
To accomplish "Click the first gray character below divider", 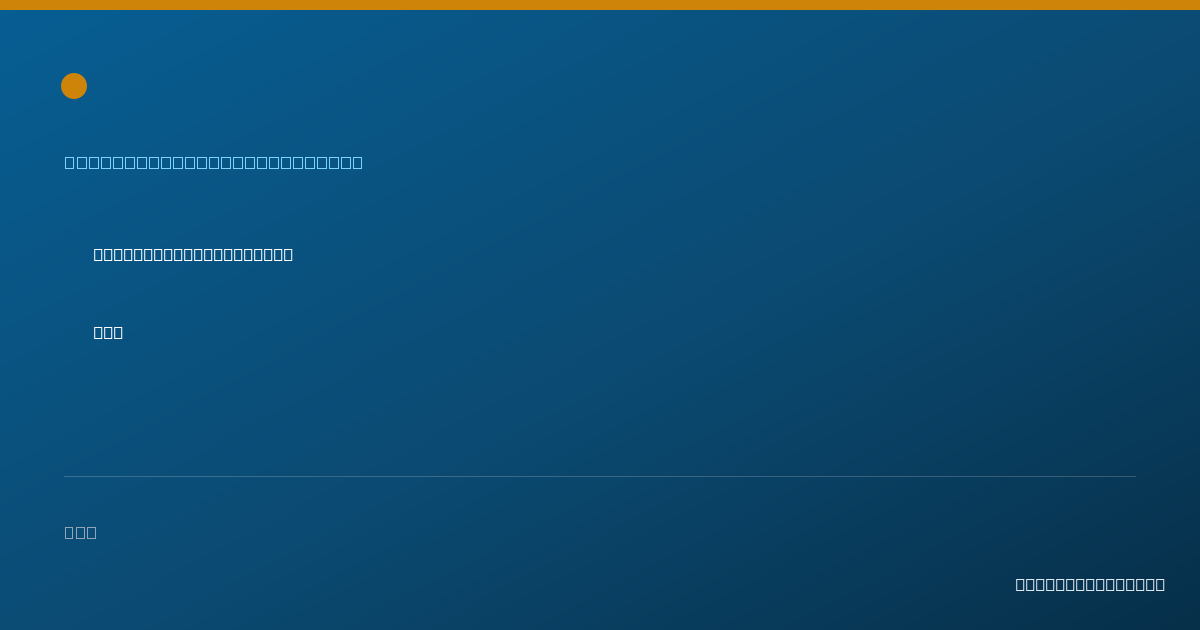I will [70, 532].
